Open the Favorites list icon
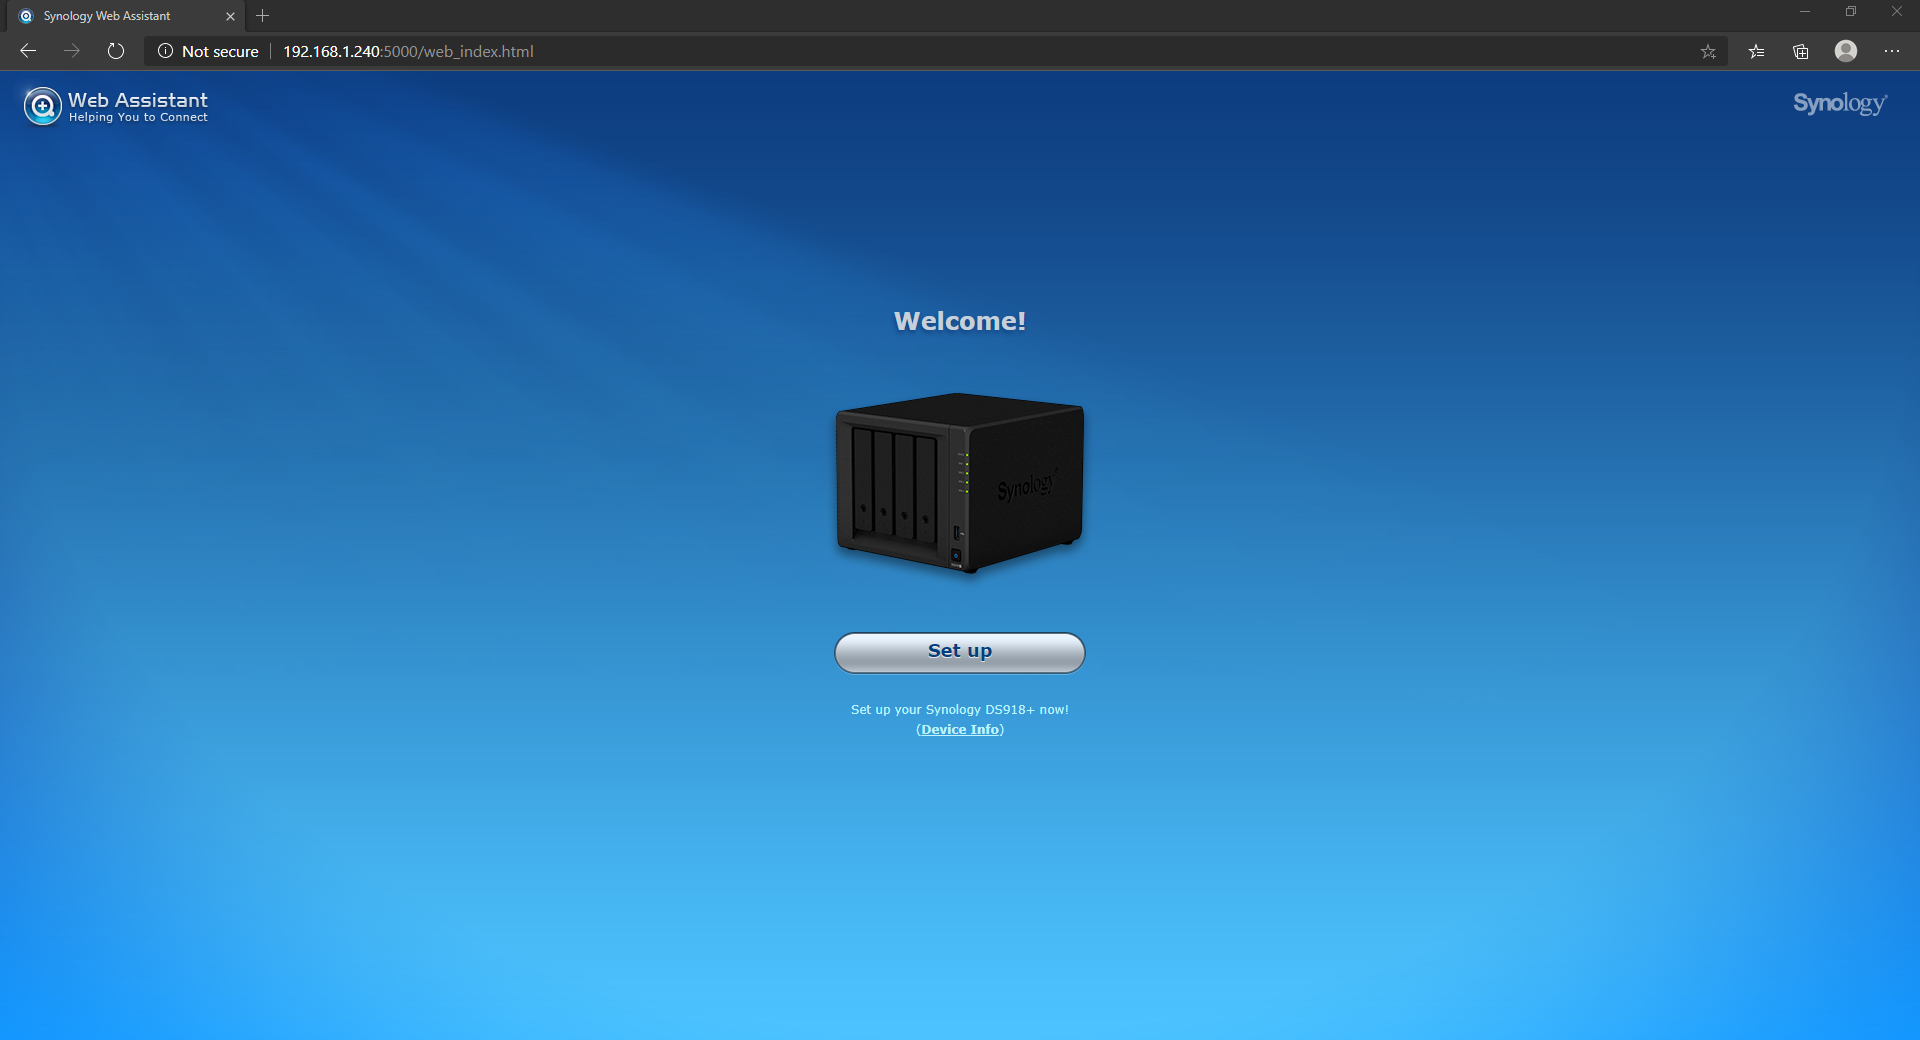Image resolution: width=1920 pixels, height=1040 pixels. (x=1756, y=51)
